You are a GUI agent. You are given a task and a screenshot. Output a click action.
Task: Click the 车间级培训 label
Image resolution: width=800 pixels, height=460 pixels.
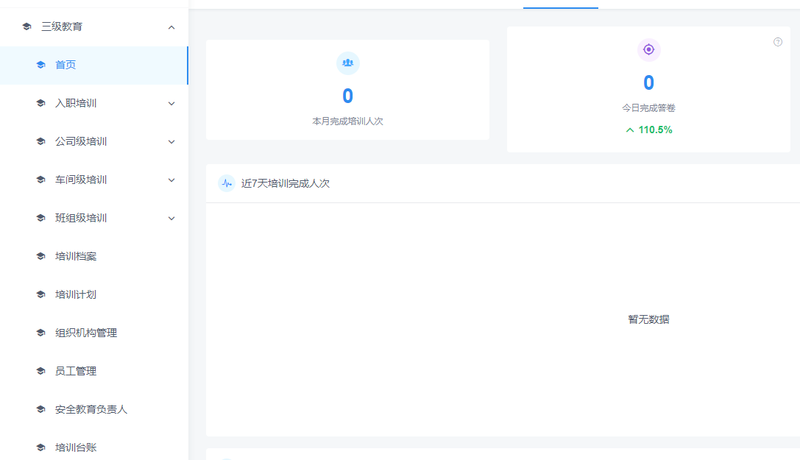(x=81, y=180)
